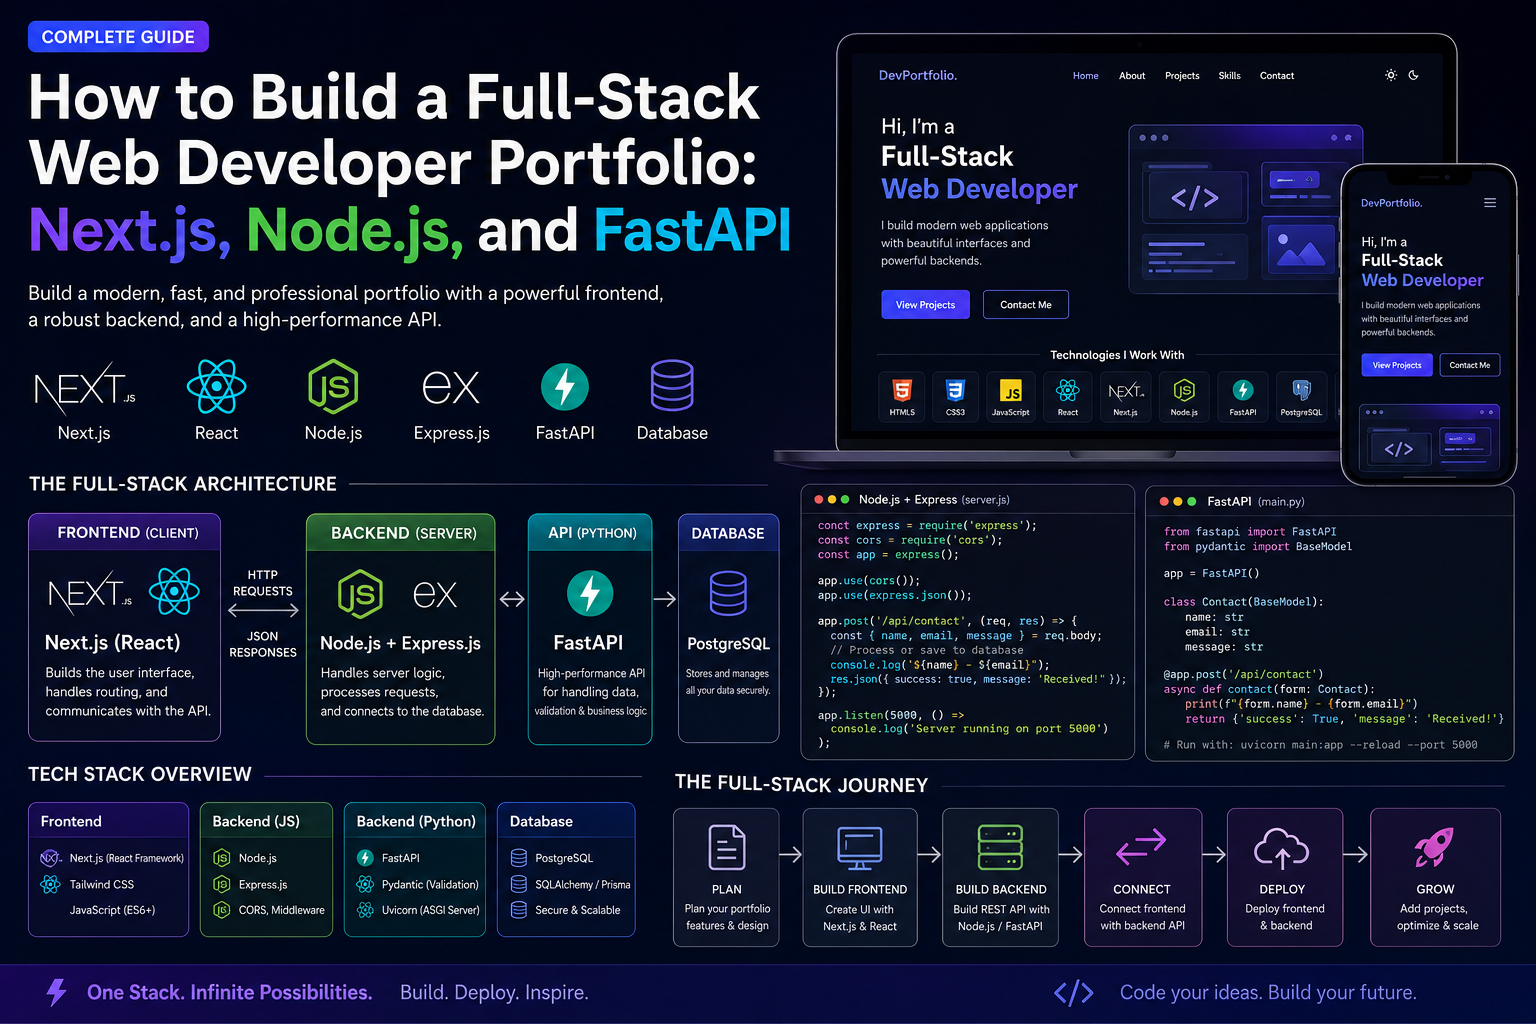Screen dimensions: 1536x1024
Task: Click the Express.js 'ex' logo in the top technology row
Action: pyautogui.click(x=451, y=388)
